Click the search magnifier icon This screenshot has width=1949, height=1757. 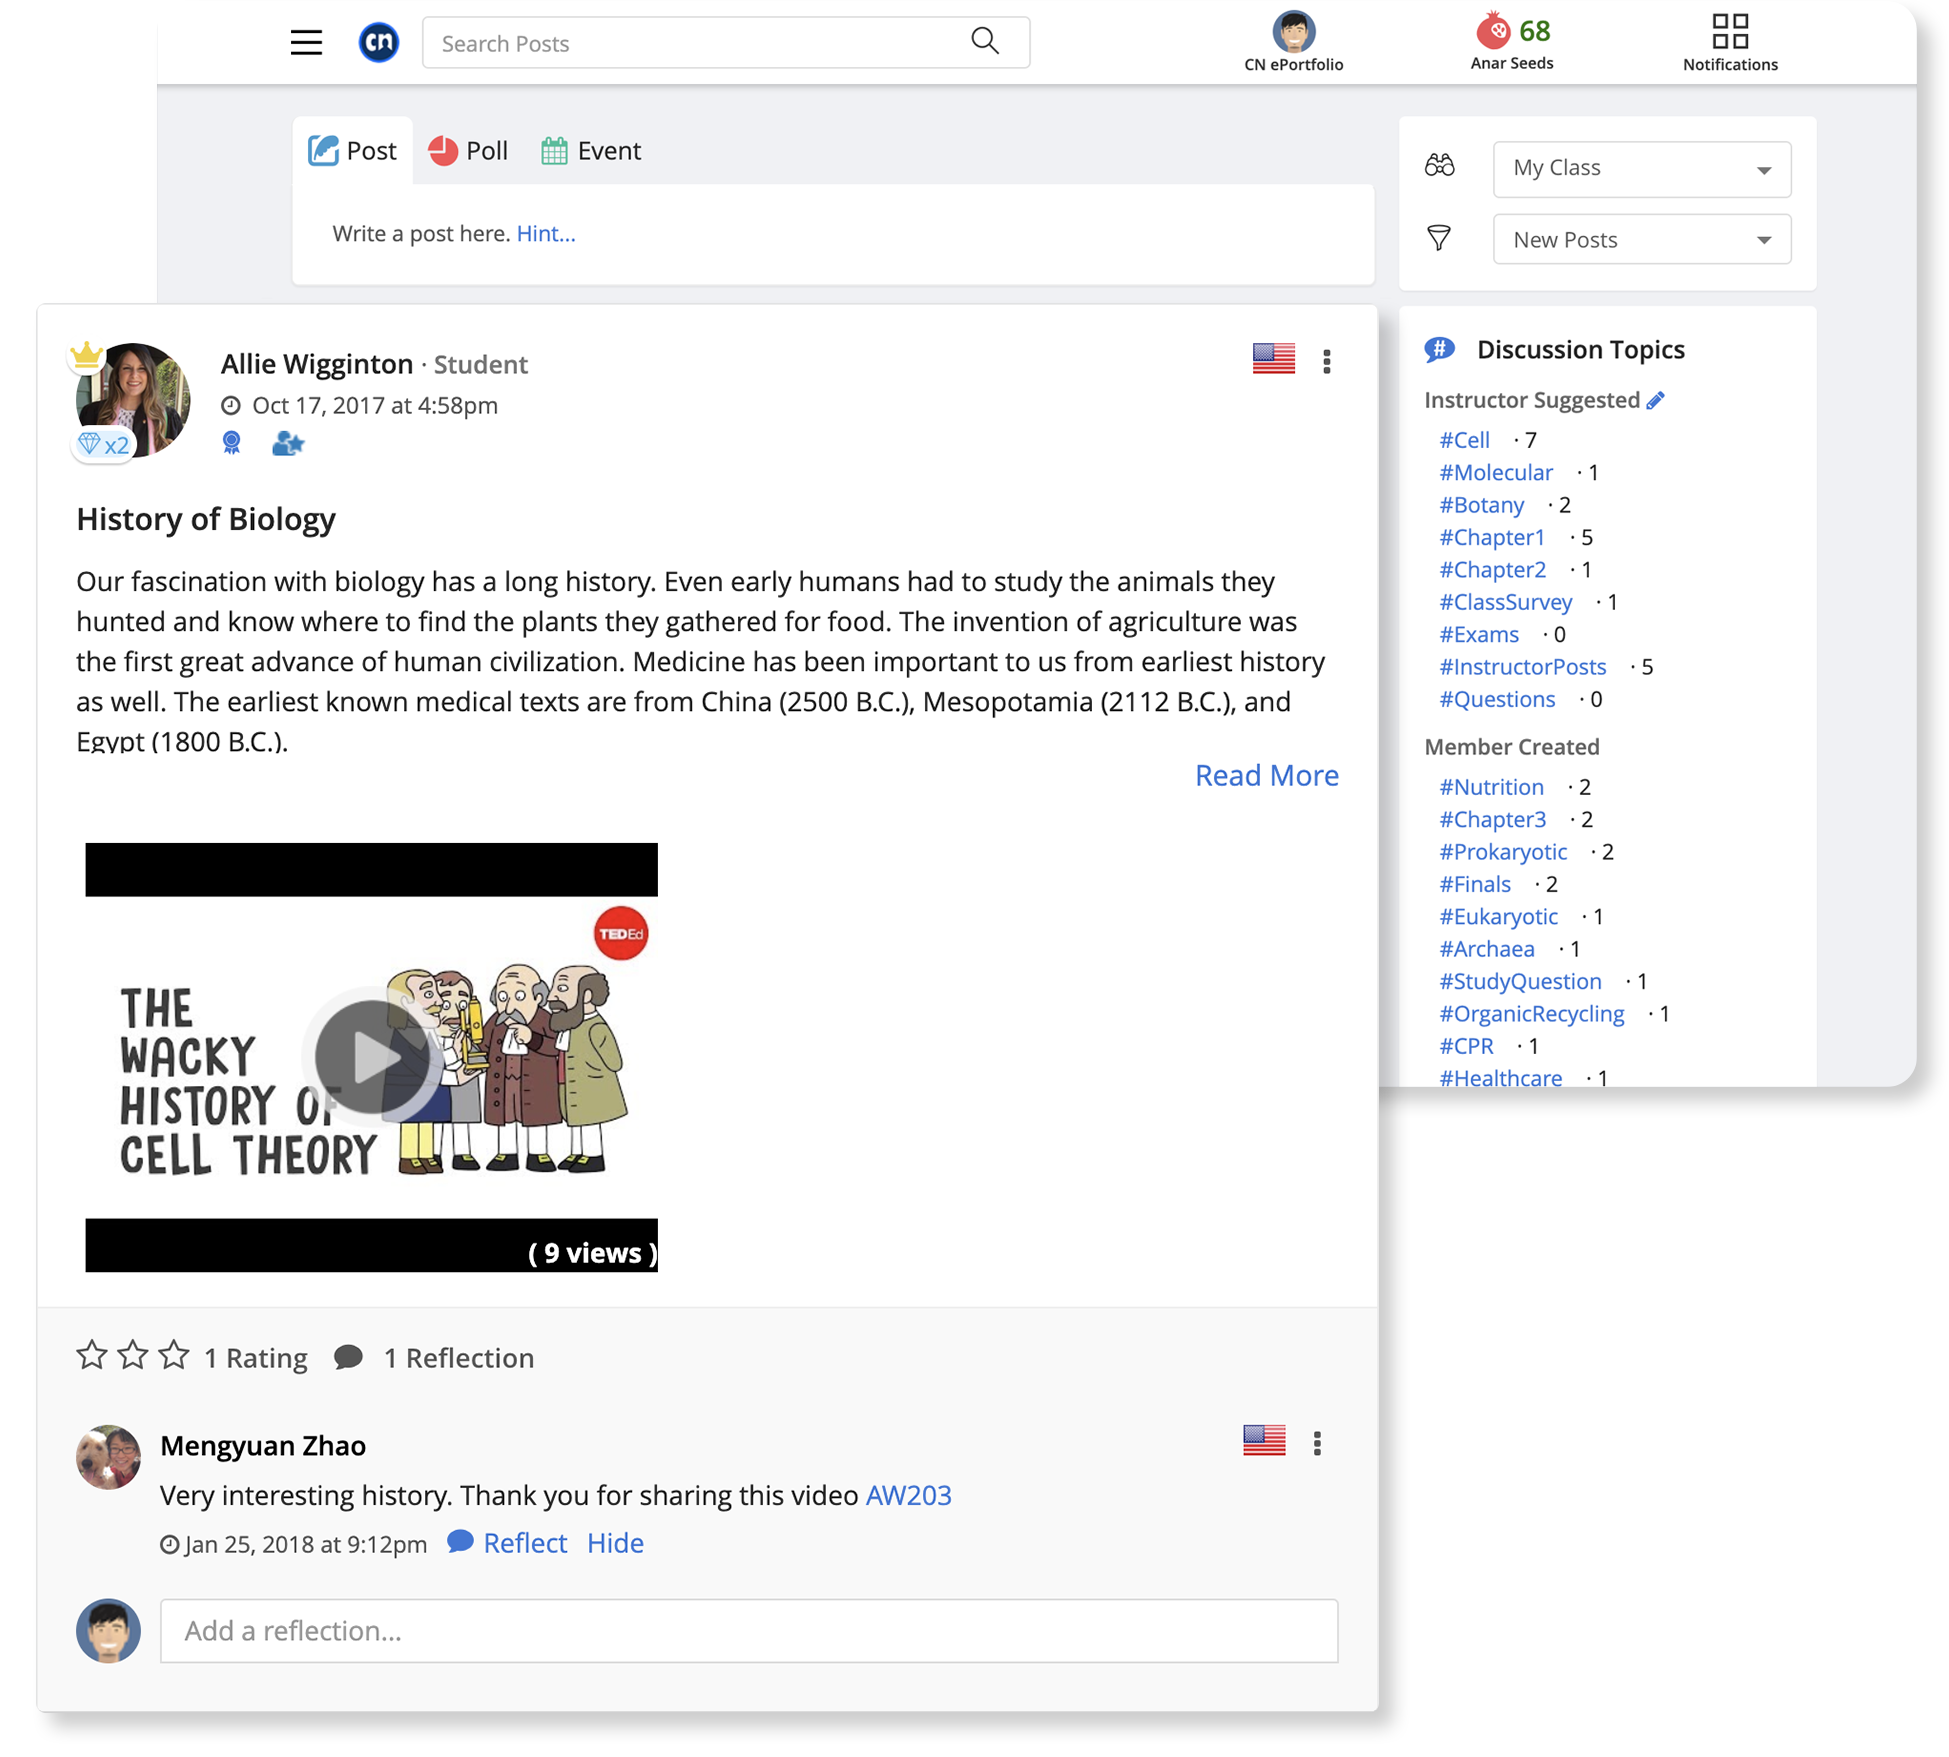pos(985,41)
